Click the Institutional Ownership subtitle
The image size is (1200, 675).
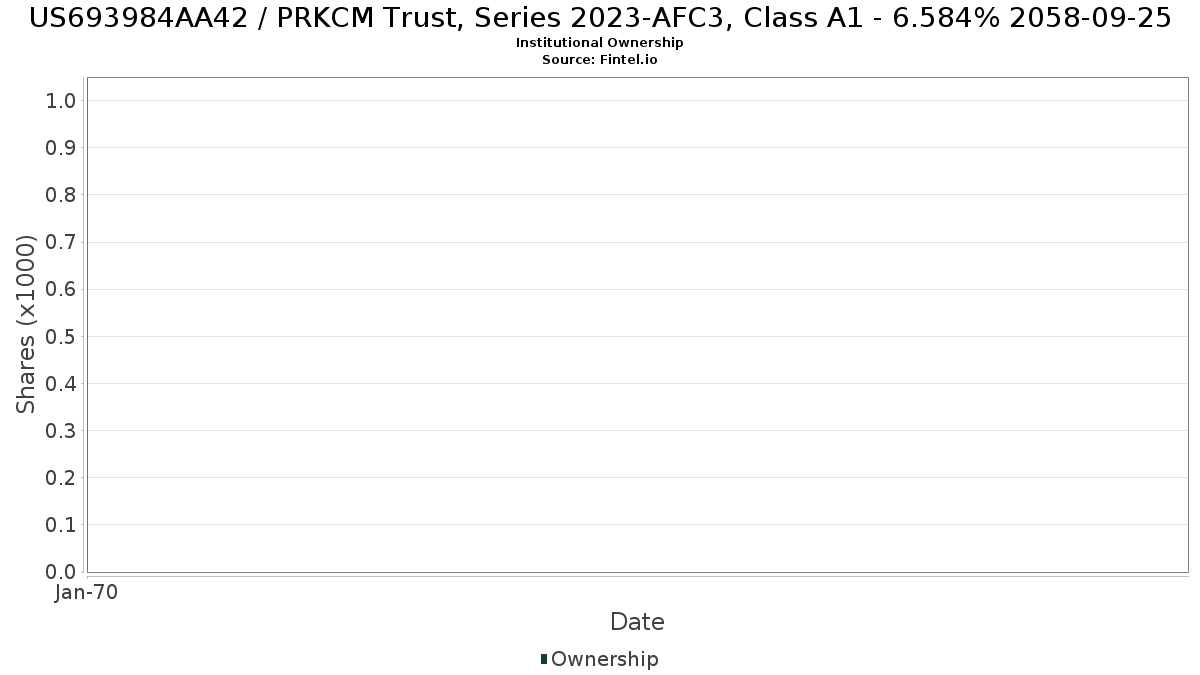coord(600,43)
